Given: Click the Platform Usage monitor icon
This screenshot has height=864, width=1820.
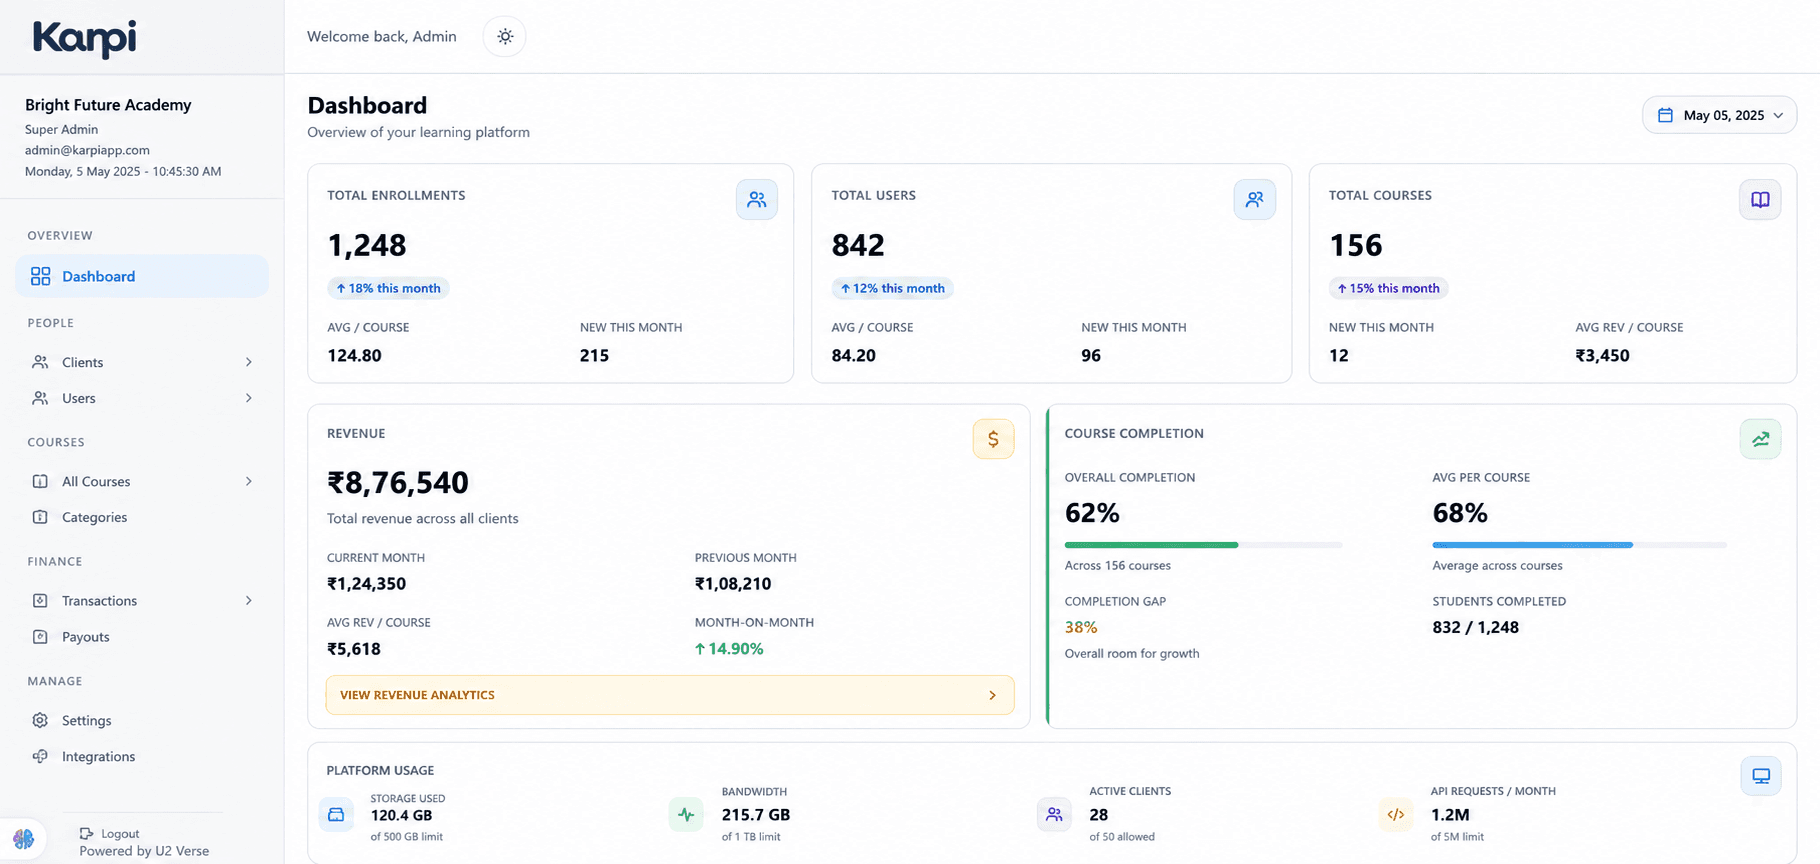Looking at the screenshot, I should [x=1761, y=776].
